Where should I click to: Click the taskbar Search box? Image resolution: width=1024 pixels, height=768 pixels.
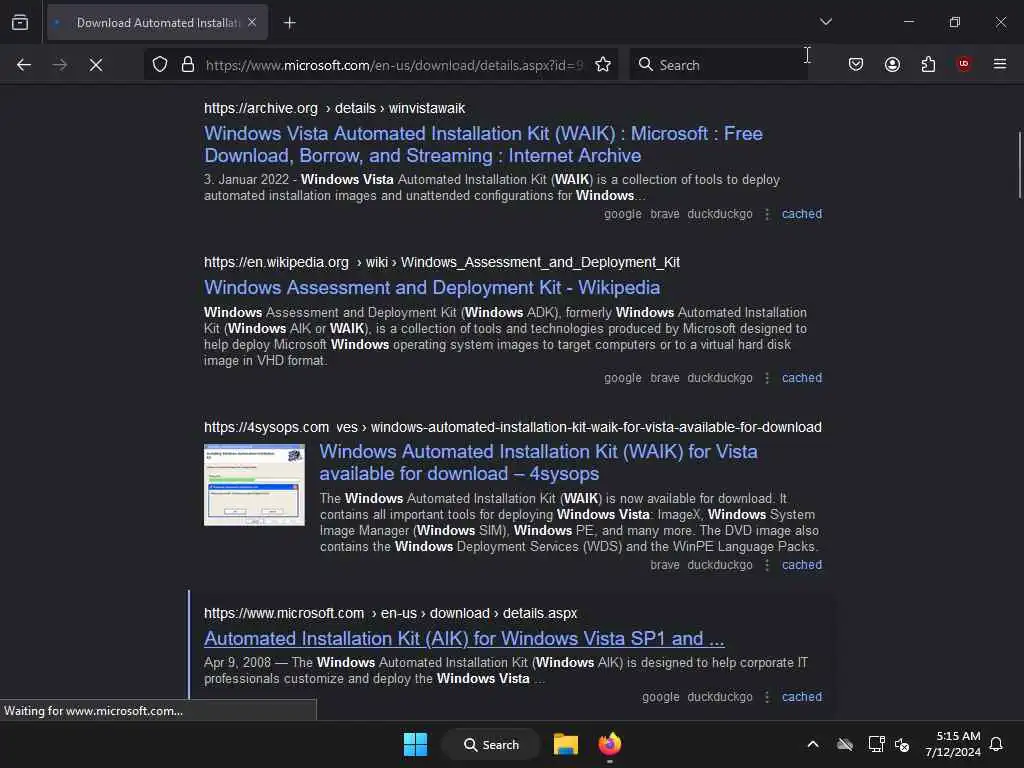pos(491,744)
